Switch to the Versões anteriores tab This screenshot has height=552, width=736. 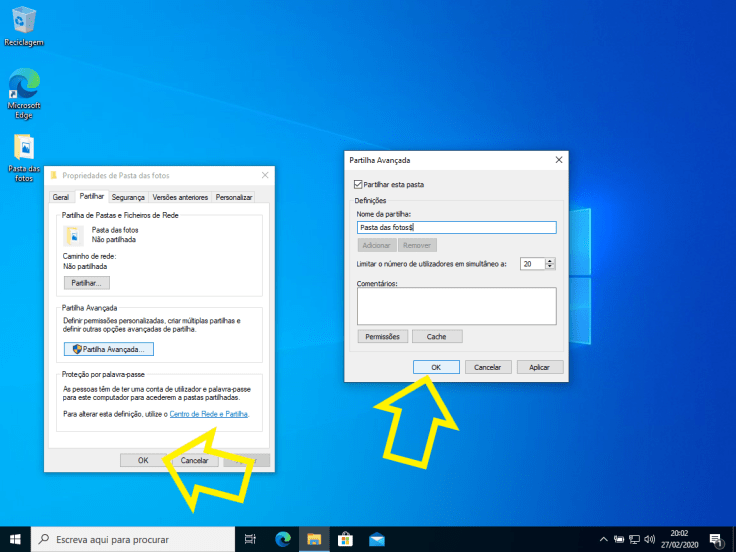point(180,198)
